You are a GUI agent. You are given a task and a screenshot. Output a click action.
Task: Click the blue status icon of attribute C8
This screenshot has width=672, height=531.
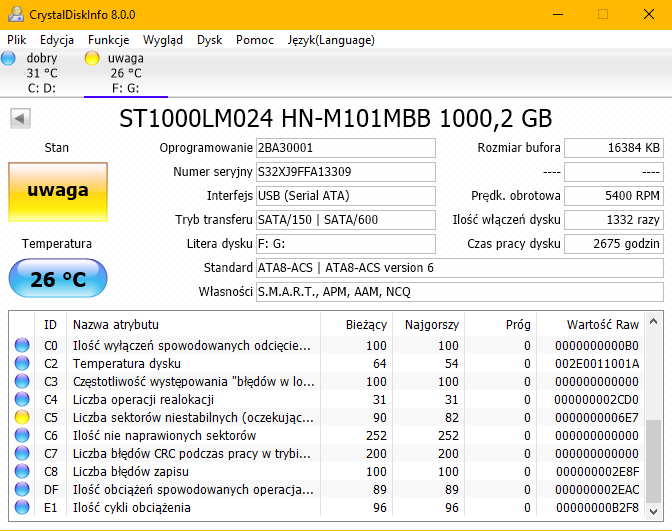(x=22, y=471)
